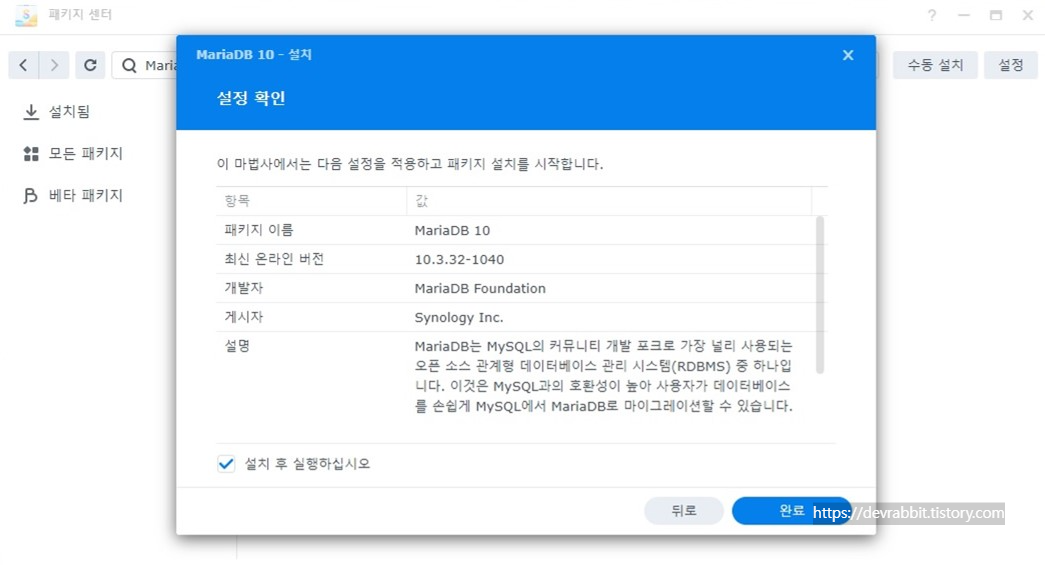Open 베타 패키지 in the sidebar
The width and height of the screenshot is (1045, 565).
click(86, 196)
